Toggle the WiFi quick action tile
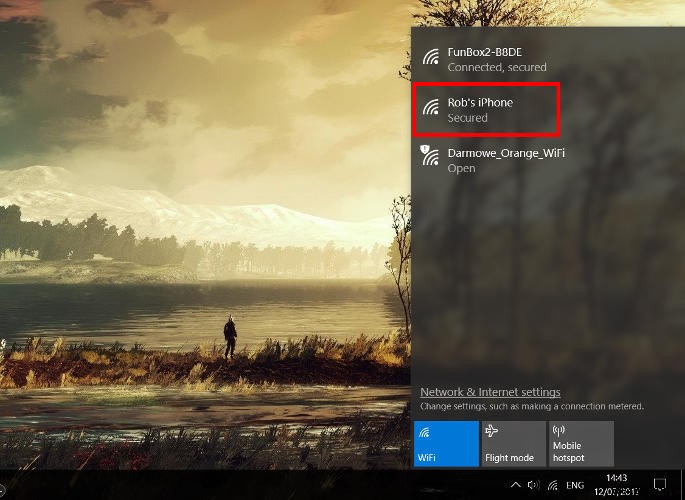This screenshot has width=685, height=500. pyautogui.click(x=446, y=444)
